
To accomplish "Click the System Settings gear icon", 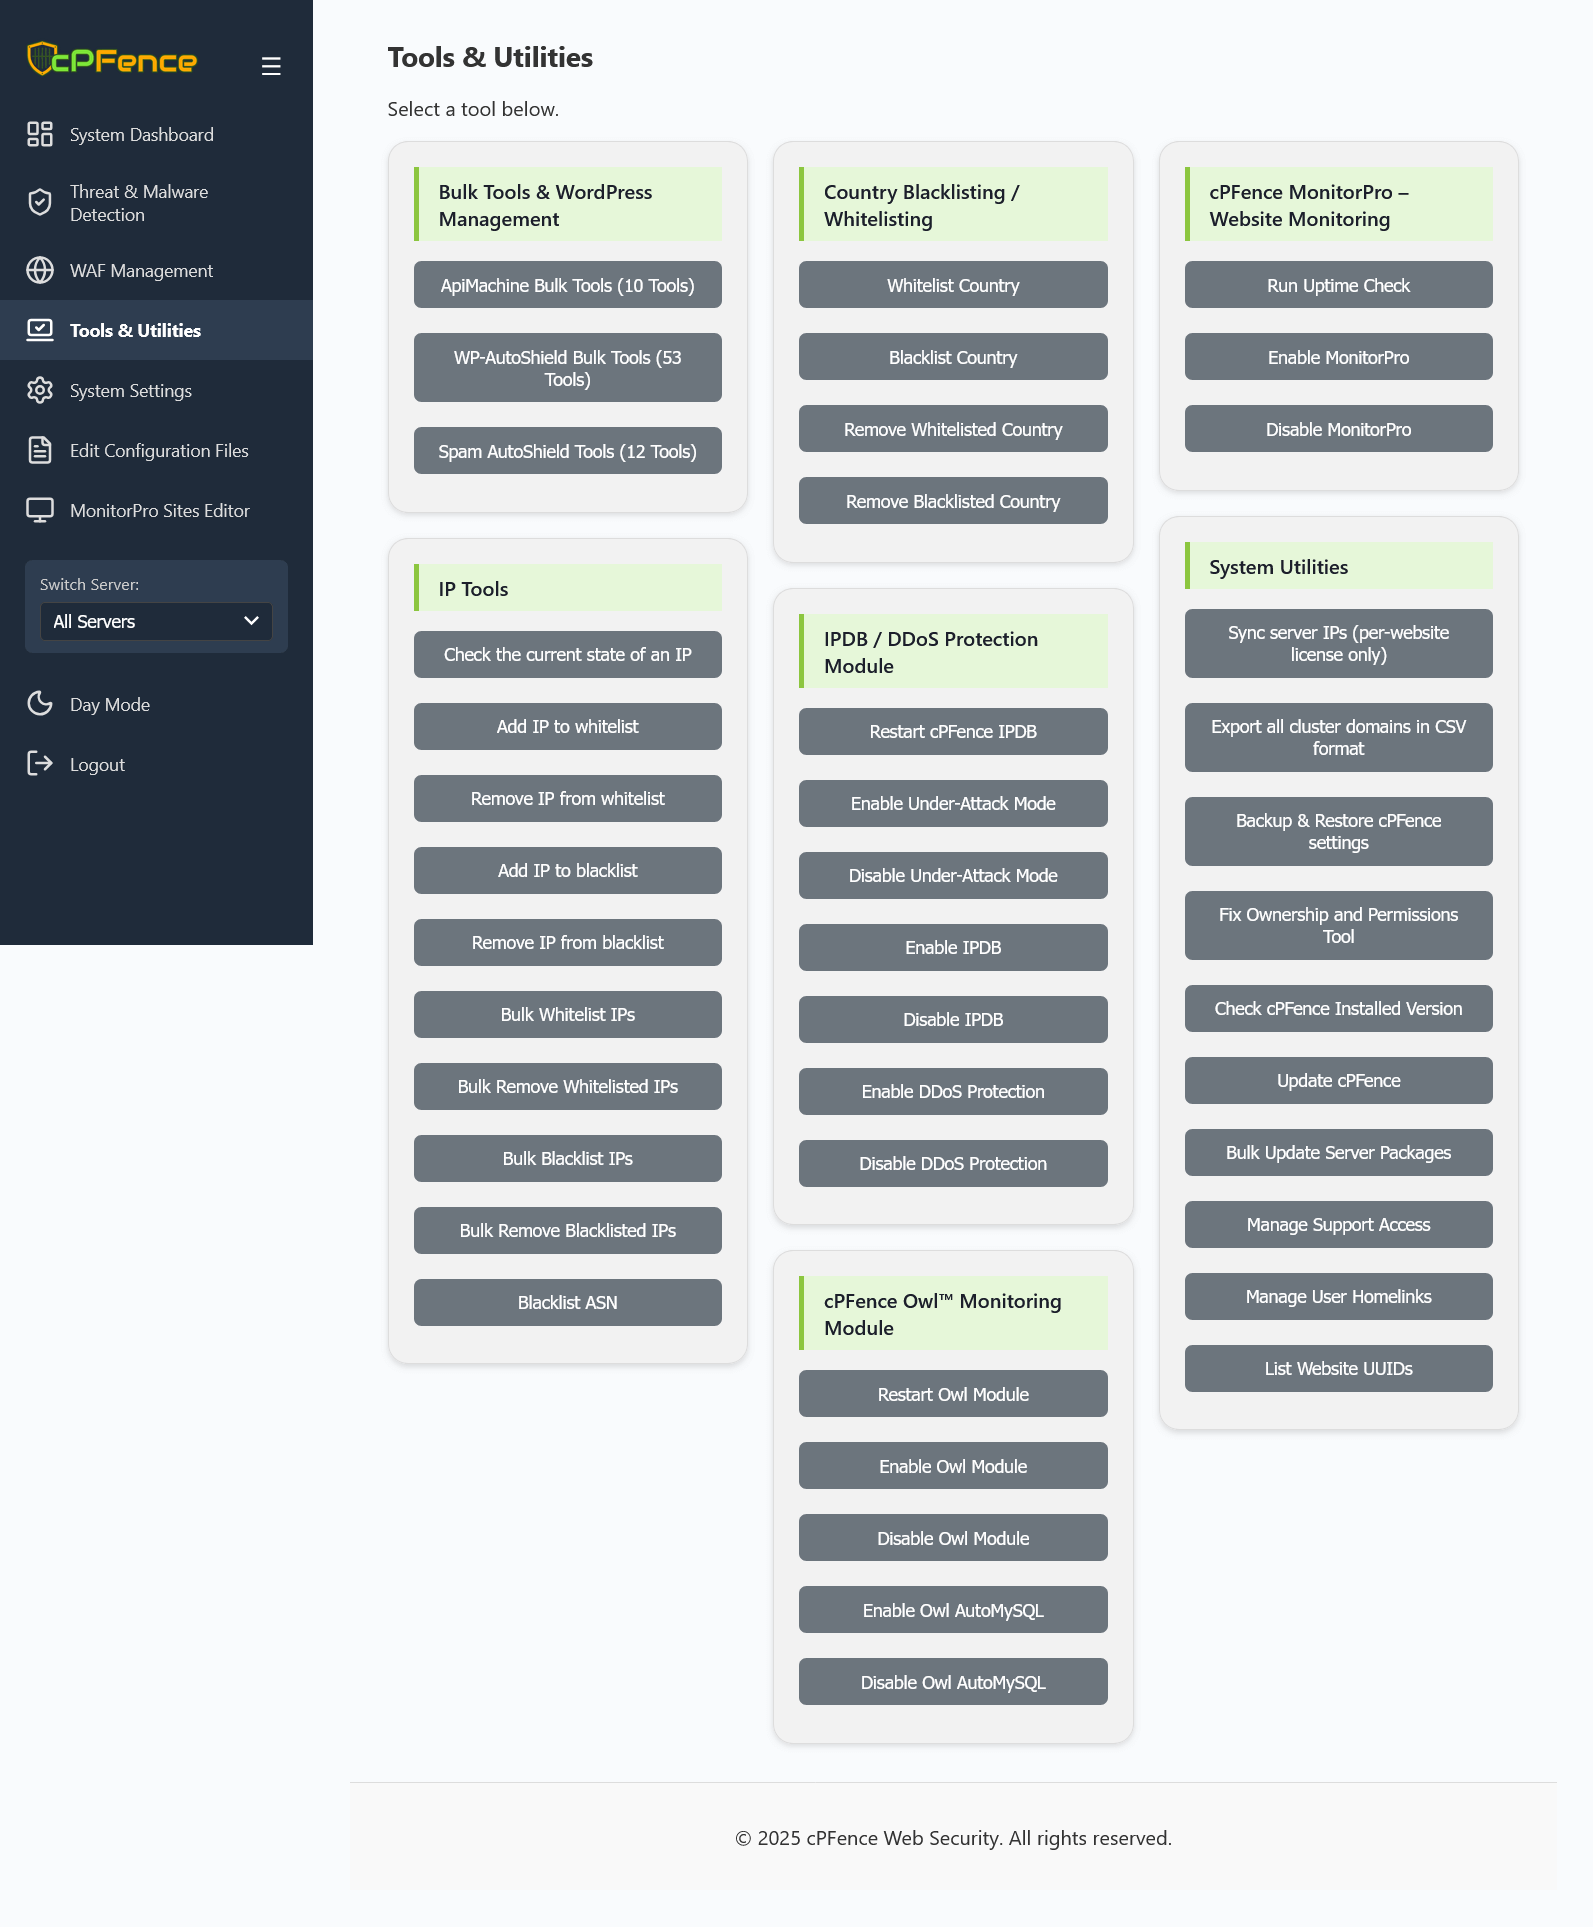I will tap(40, 390).
